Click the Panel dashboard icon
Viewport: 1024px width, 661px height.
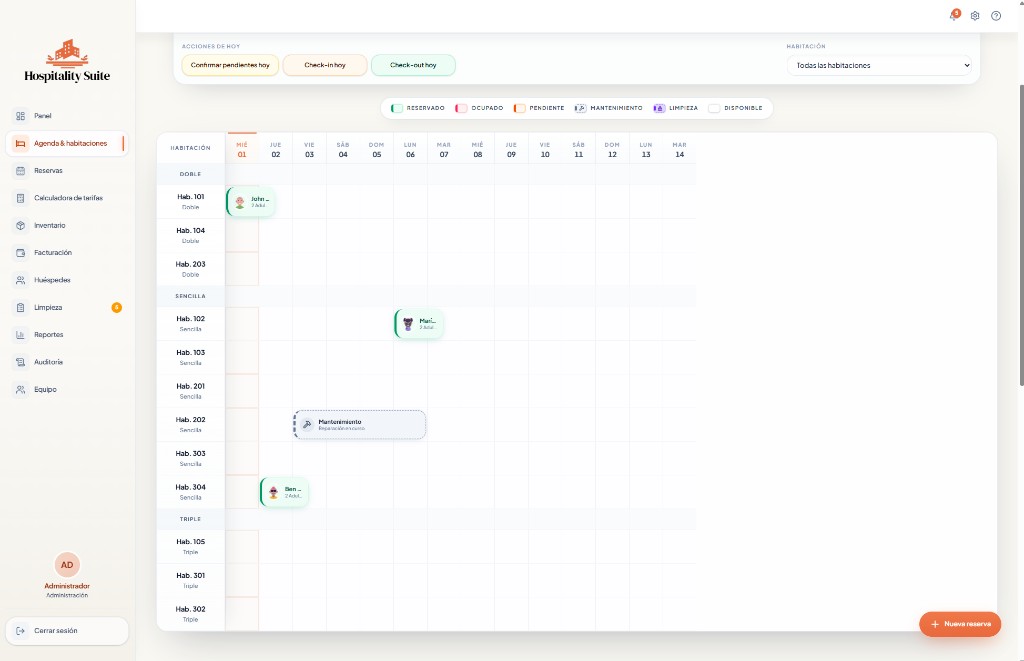pos(21,116)
